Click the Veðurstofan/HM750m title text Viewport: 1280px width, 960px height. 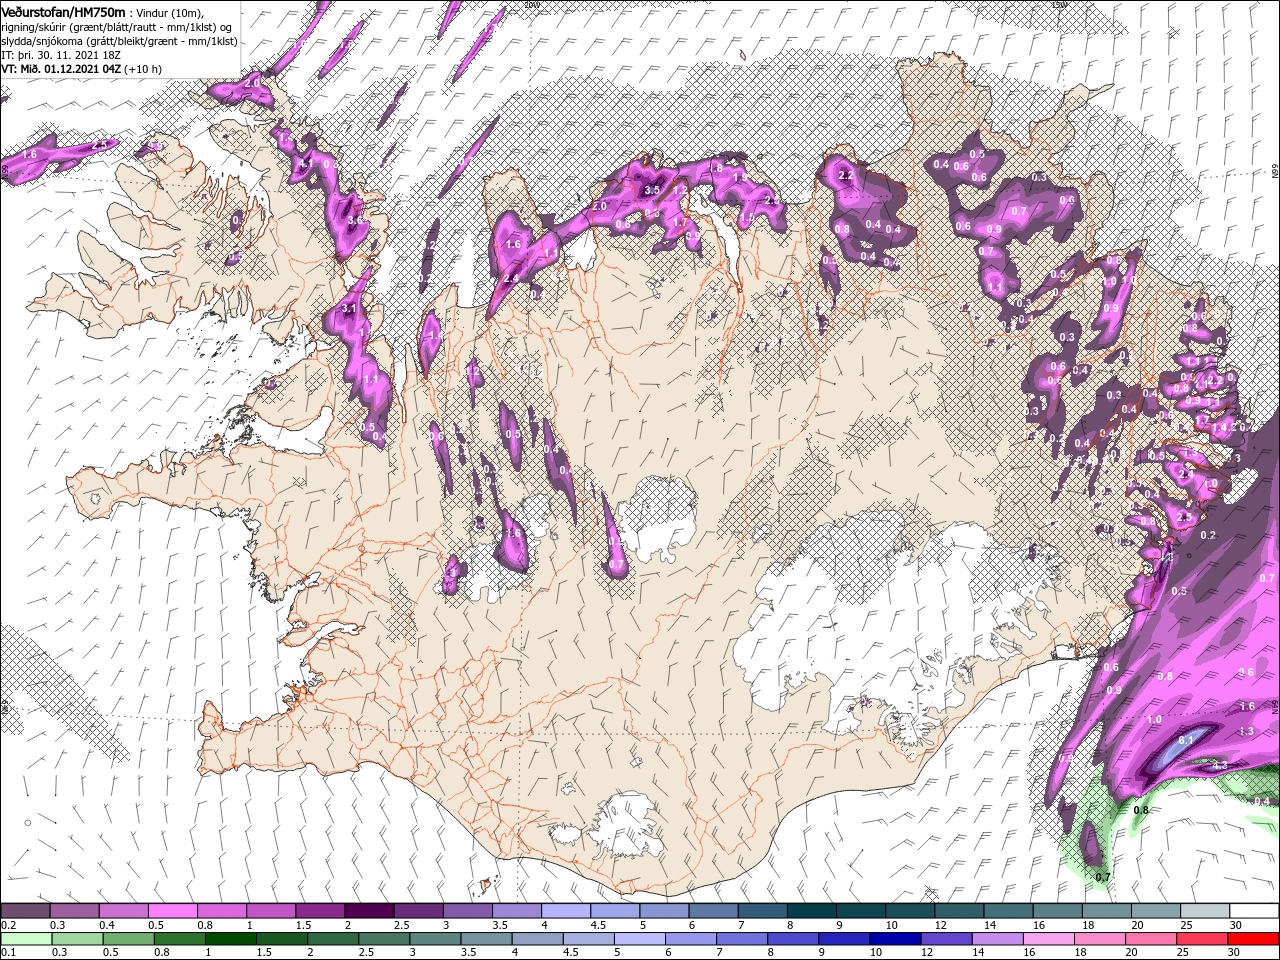click(x=63, y=12)
